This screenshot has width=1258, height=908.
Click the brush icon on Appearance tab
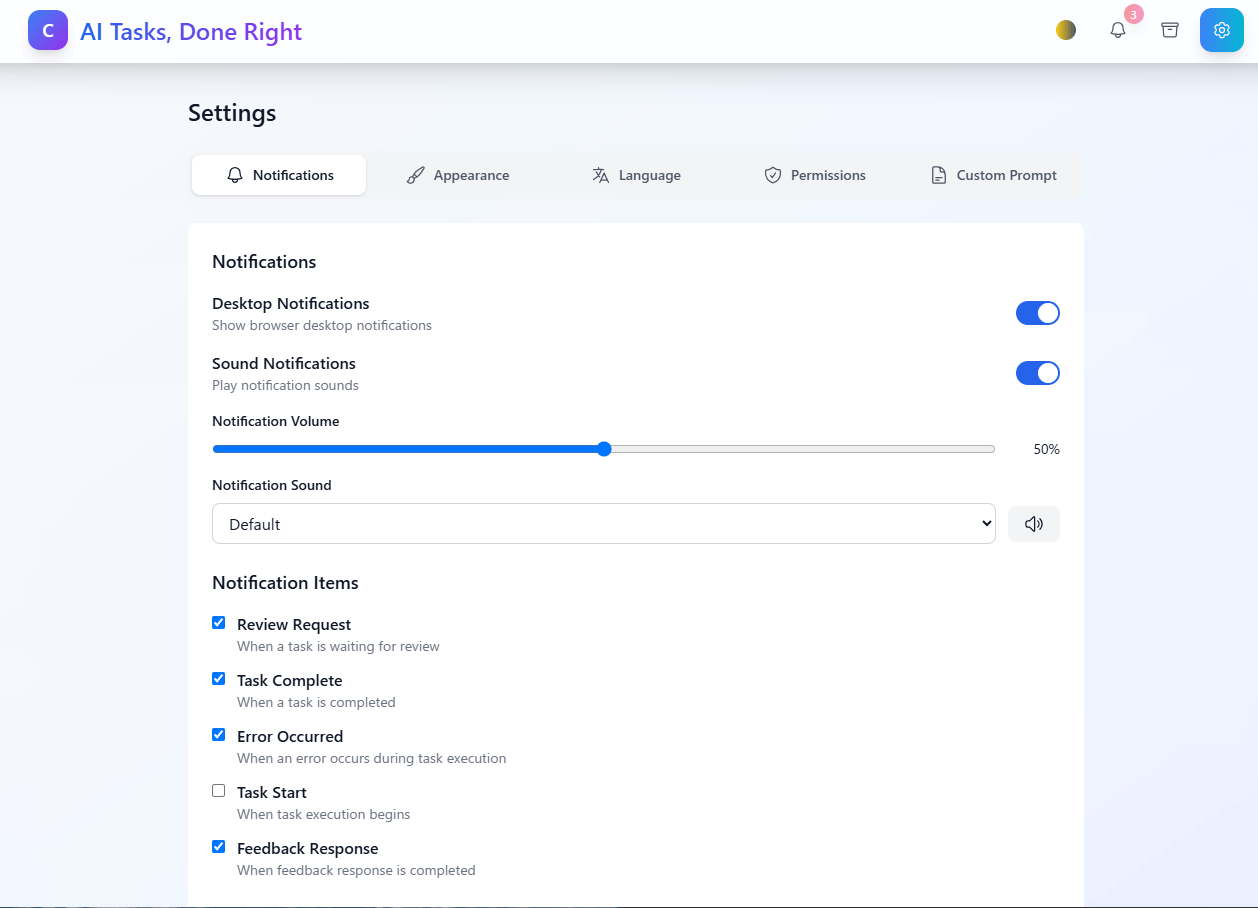tap(416, 175)
